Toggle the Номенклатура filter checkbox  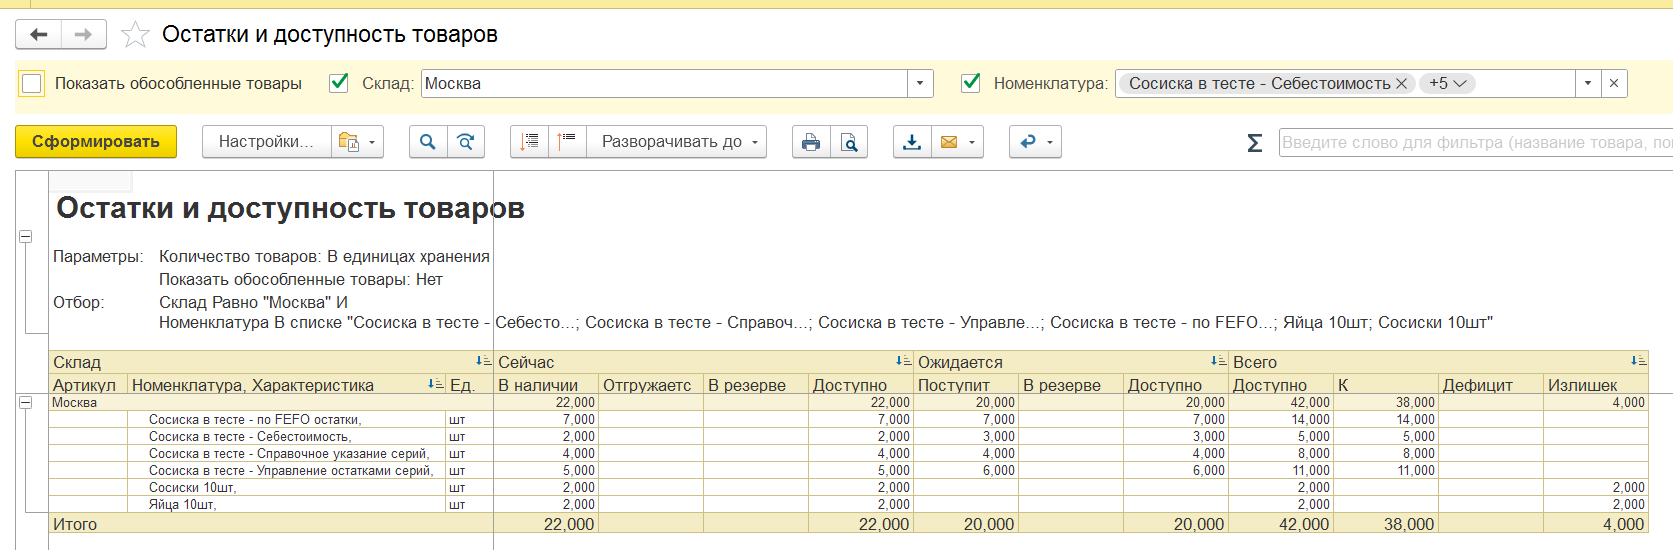click(x=970, y=83)
